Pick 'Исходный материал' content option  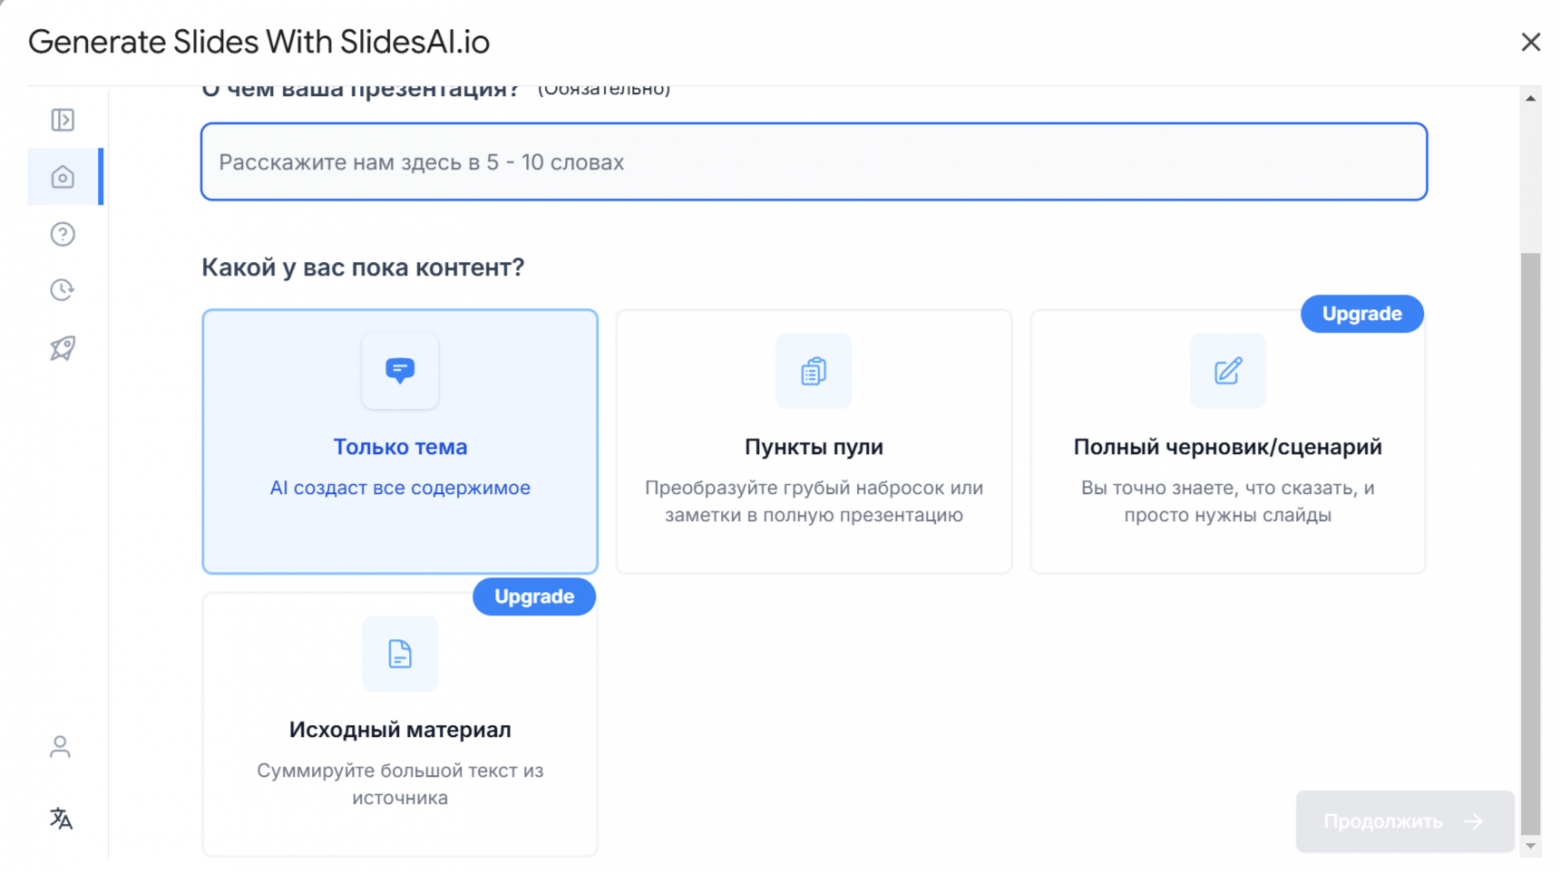coord(400,725)
